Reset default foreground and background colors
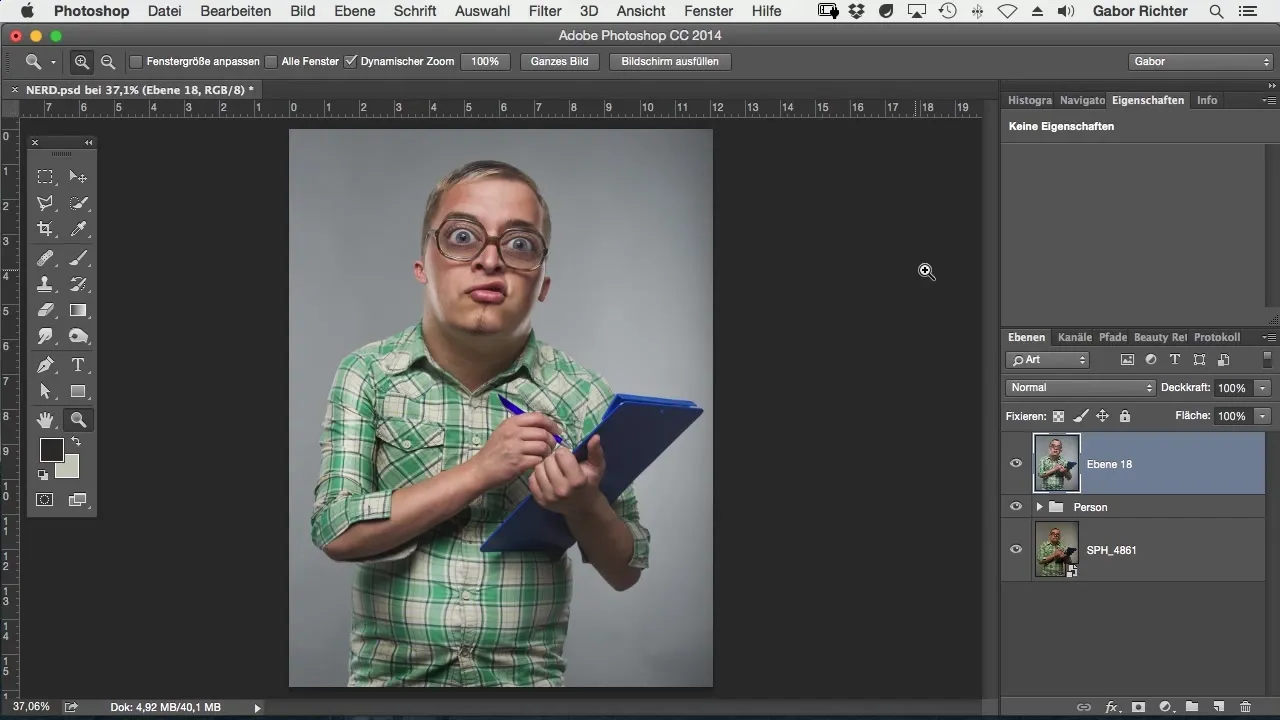Image resolution: width=1280 pixels, height=720 pixels. point(43,475)
